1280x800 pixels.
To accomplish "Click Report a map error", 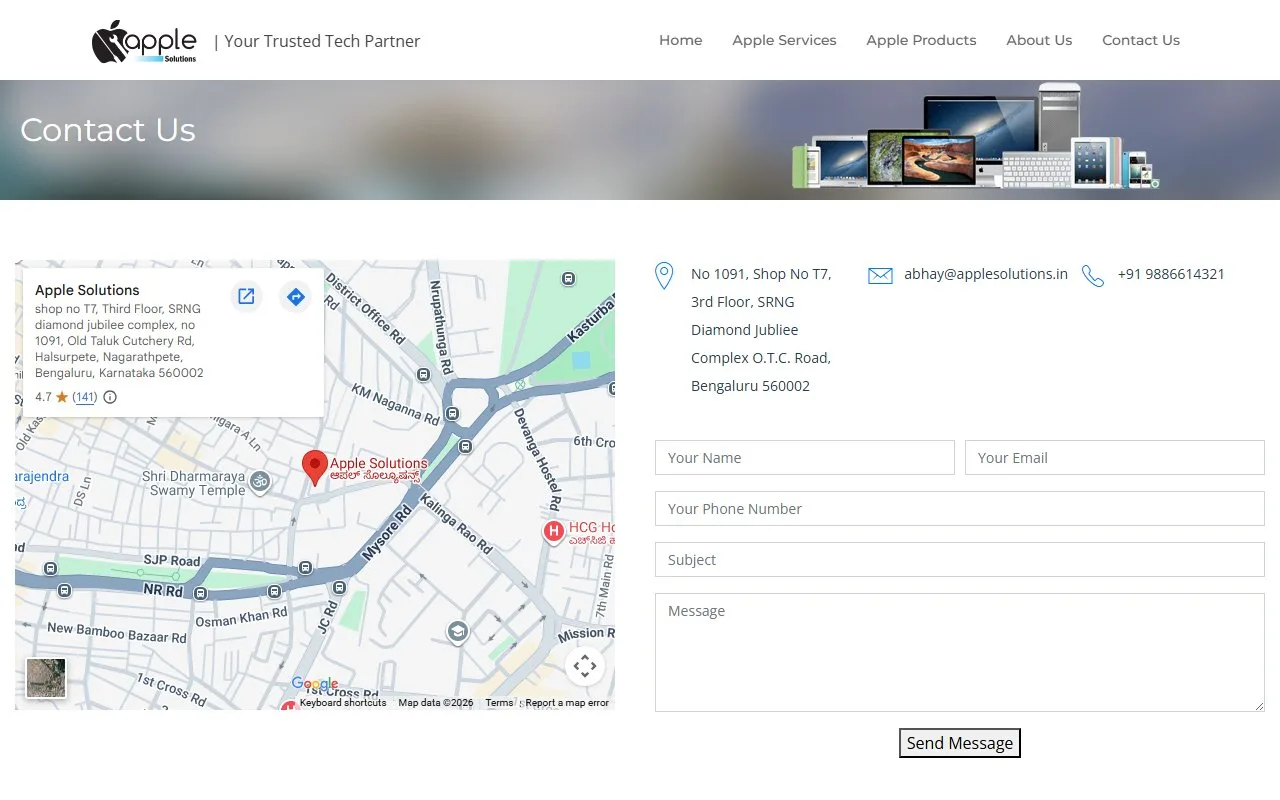I will click(567, 703).
